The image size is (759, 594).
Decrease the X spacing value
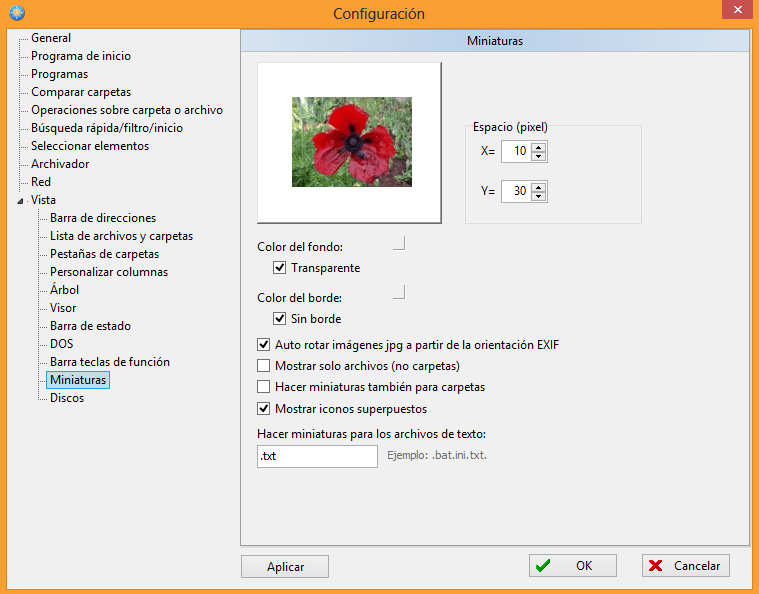(x=538, y=156)
